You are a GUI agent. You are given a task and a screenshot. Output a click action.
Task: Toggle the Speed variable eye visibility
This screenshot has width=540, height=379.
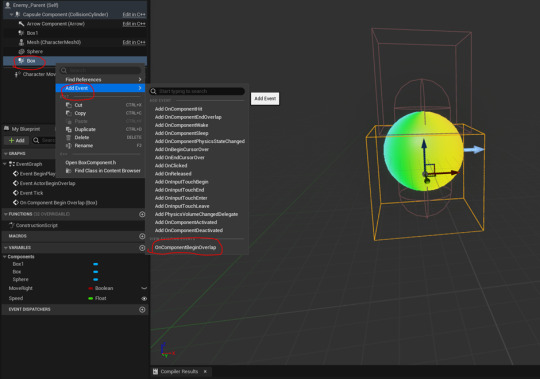(144, 298)
